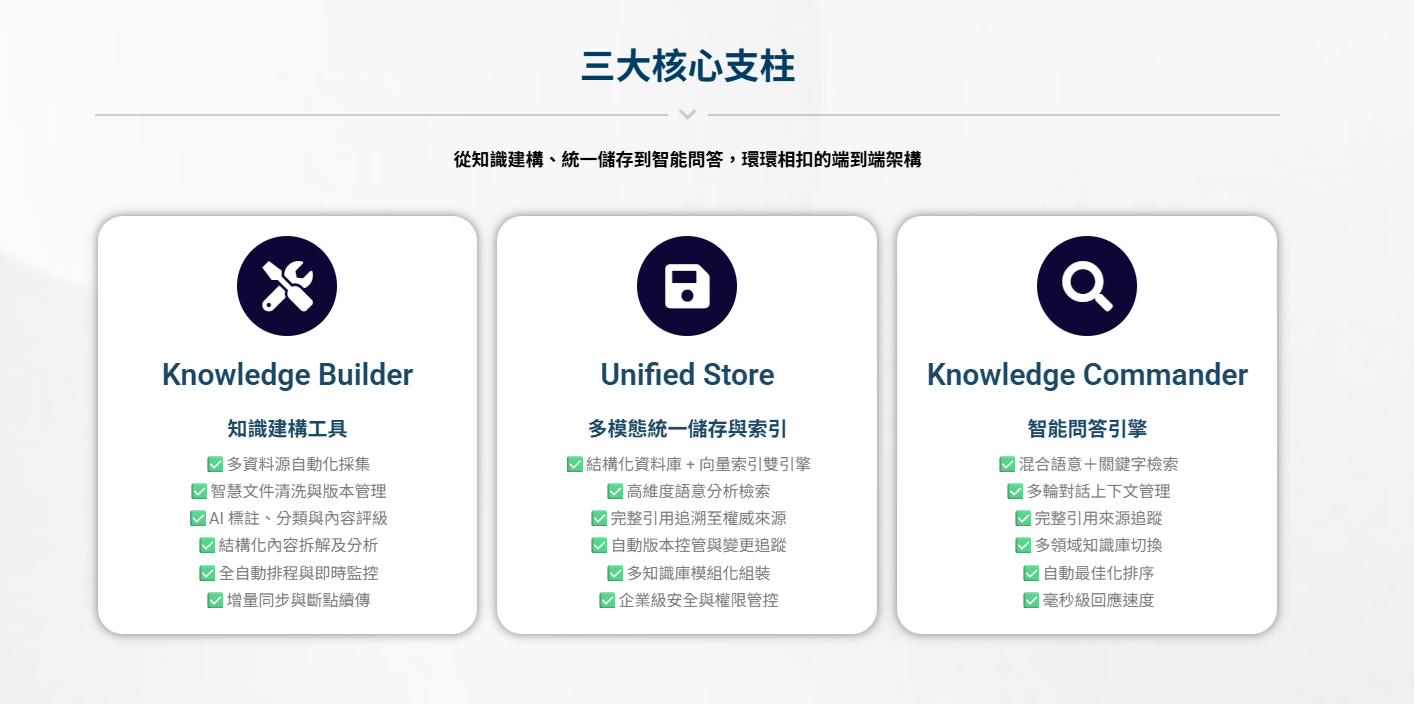1414x704 pixels.
Task: Click the text 企業級安全與權限管控
Action: (699, 600)
